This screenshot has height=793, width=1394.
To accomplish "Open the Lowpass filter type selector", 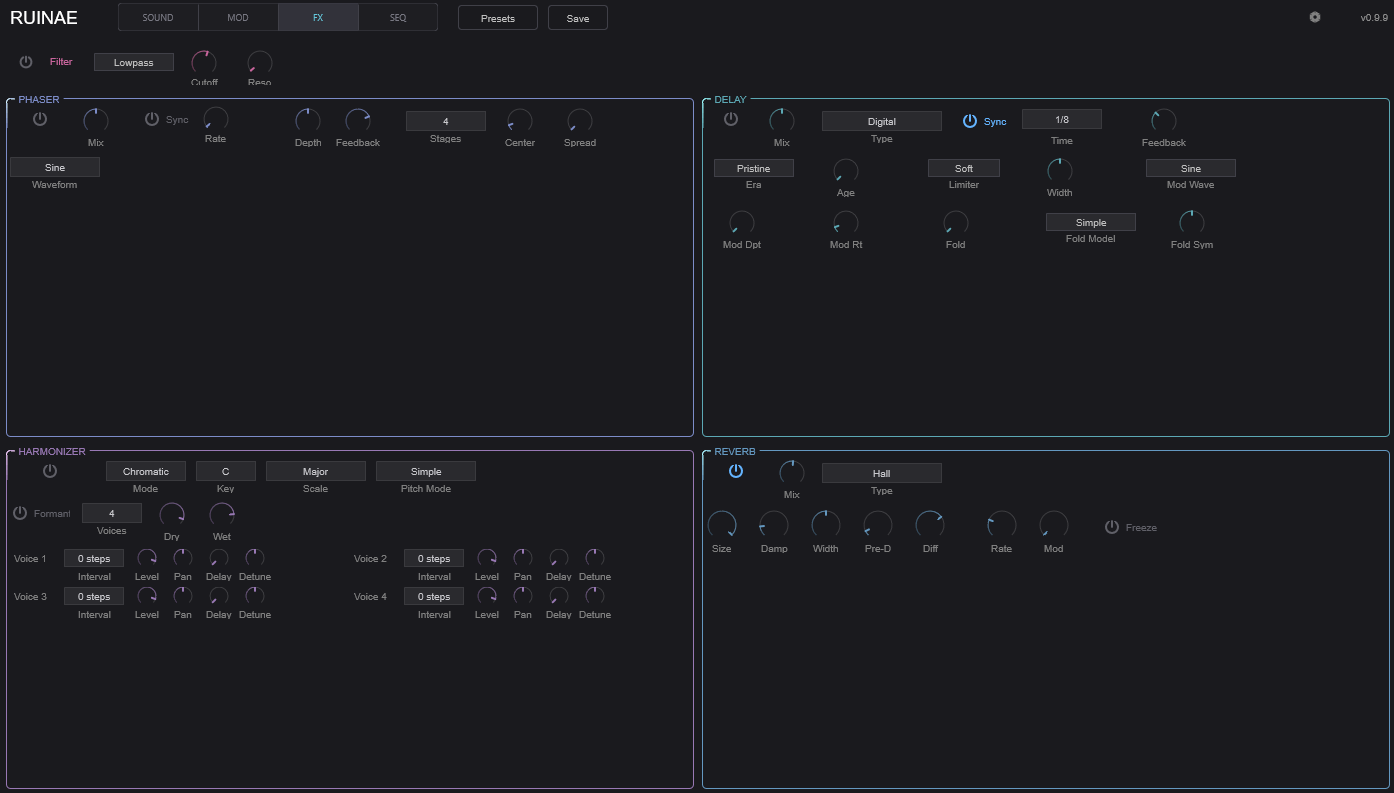I will (x=133, y=61).
